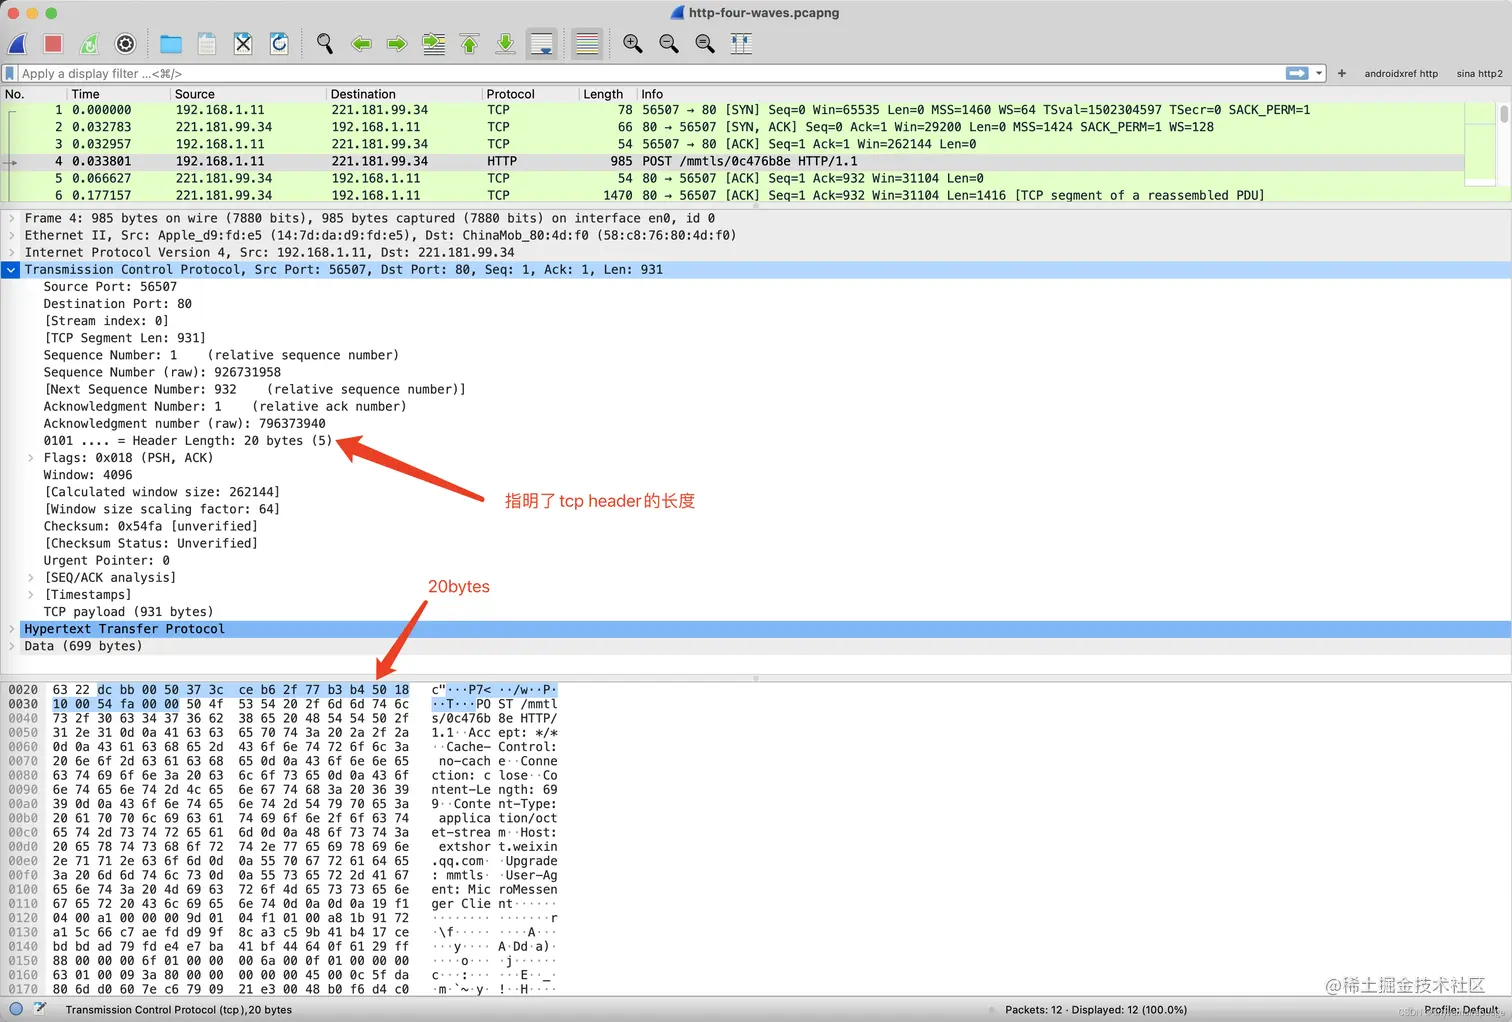Select Sequence Number (raw): 926731958 field
The image size is (1512, 1022).
[162, 372]
